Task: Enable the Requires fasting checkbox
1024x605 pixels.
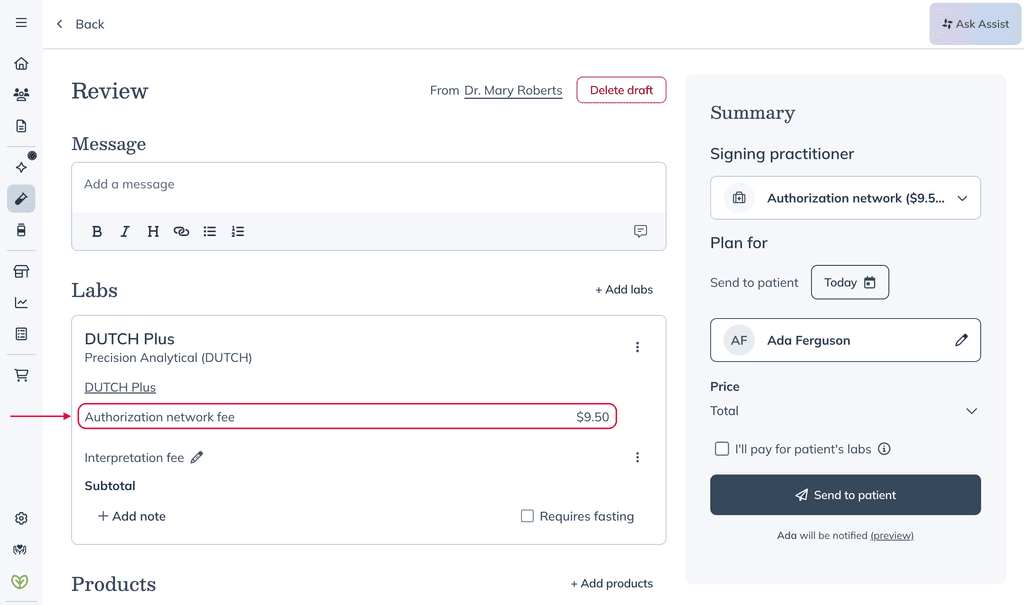Action: 527,516
